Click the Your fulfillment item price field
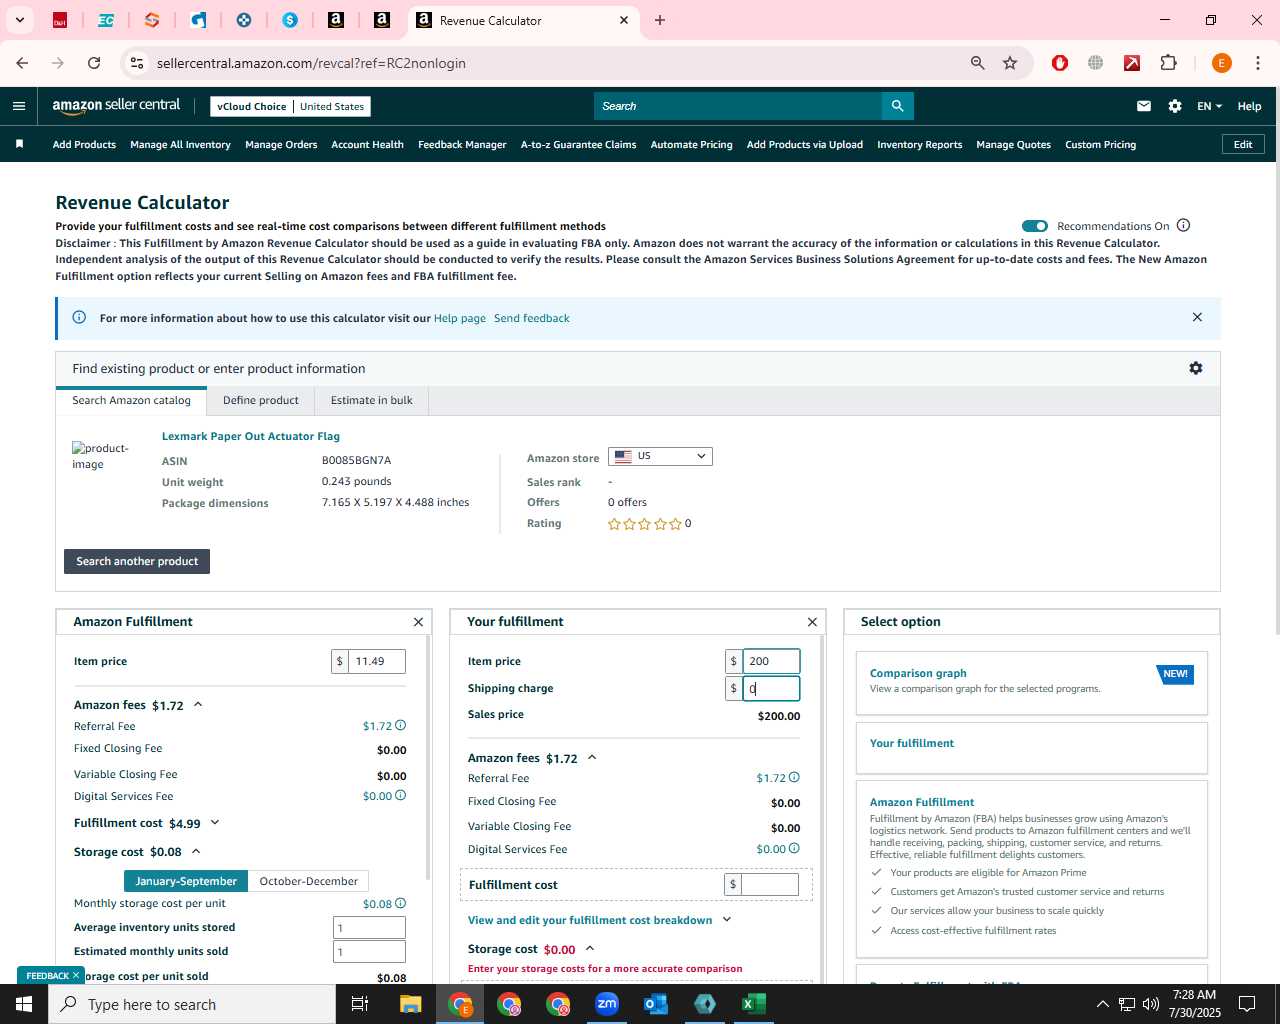The height and width of the screenshot is (1024, 1280). [x=771, y=661]
